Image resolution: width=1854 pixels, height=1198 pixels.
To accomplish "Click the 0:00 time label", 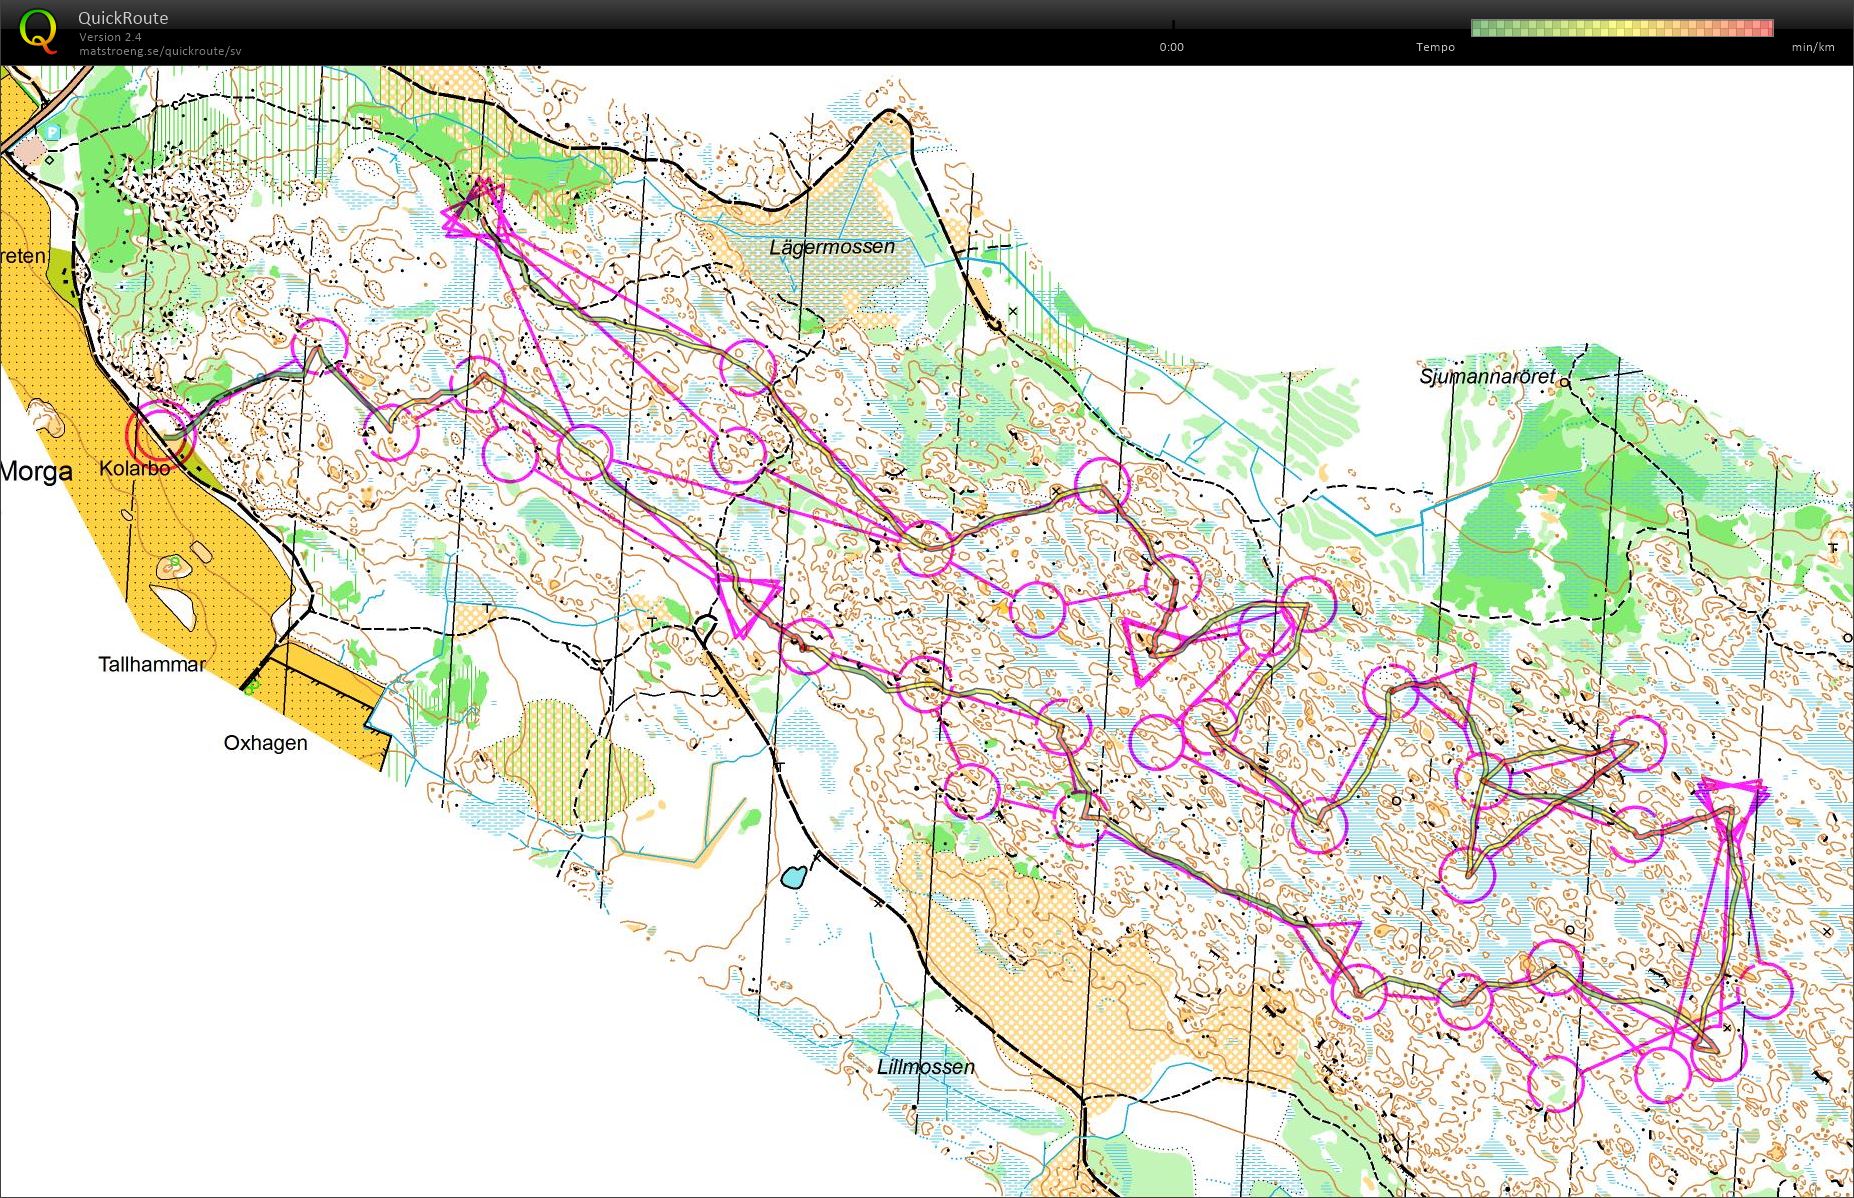I will click(1171, 47).
